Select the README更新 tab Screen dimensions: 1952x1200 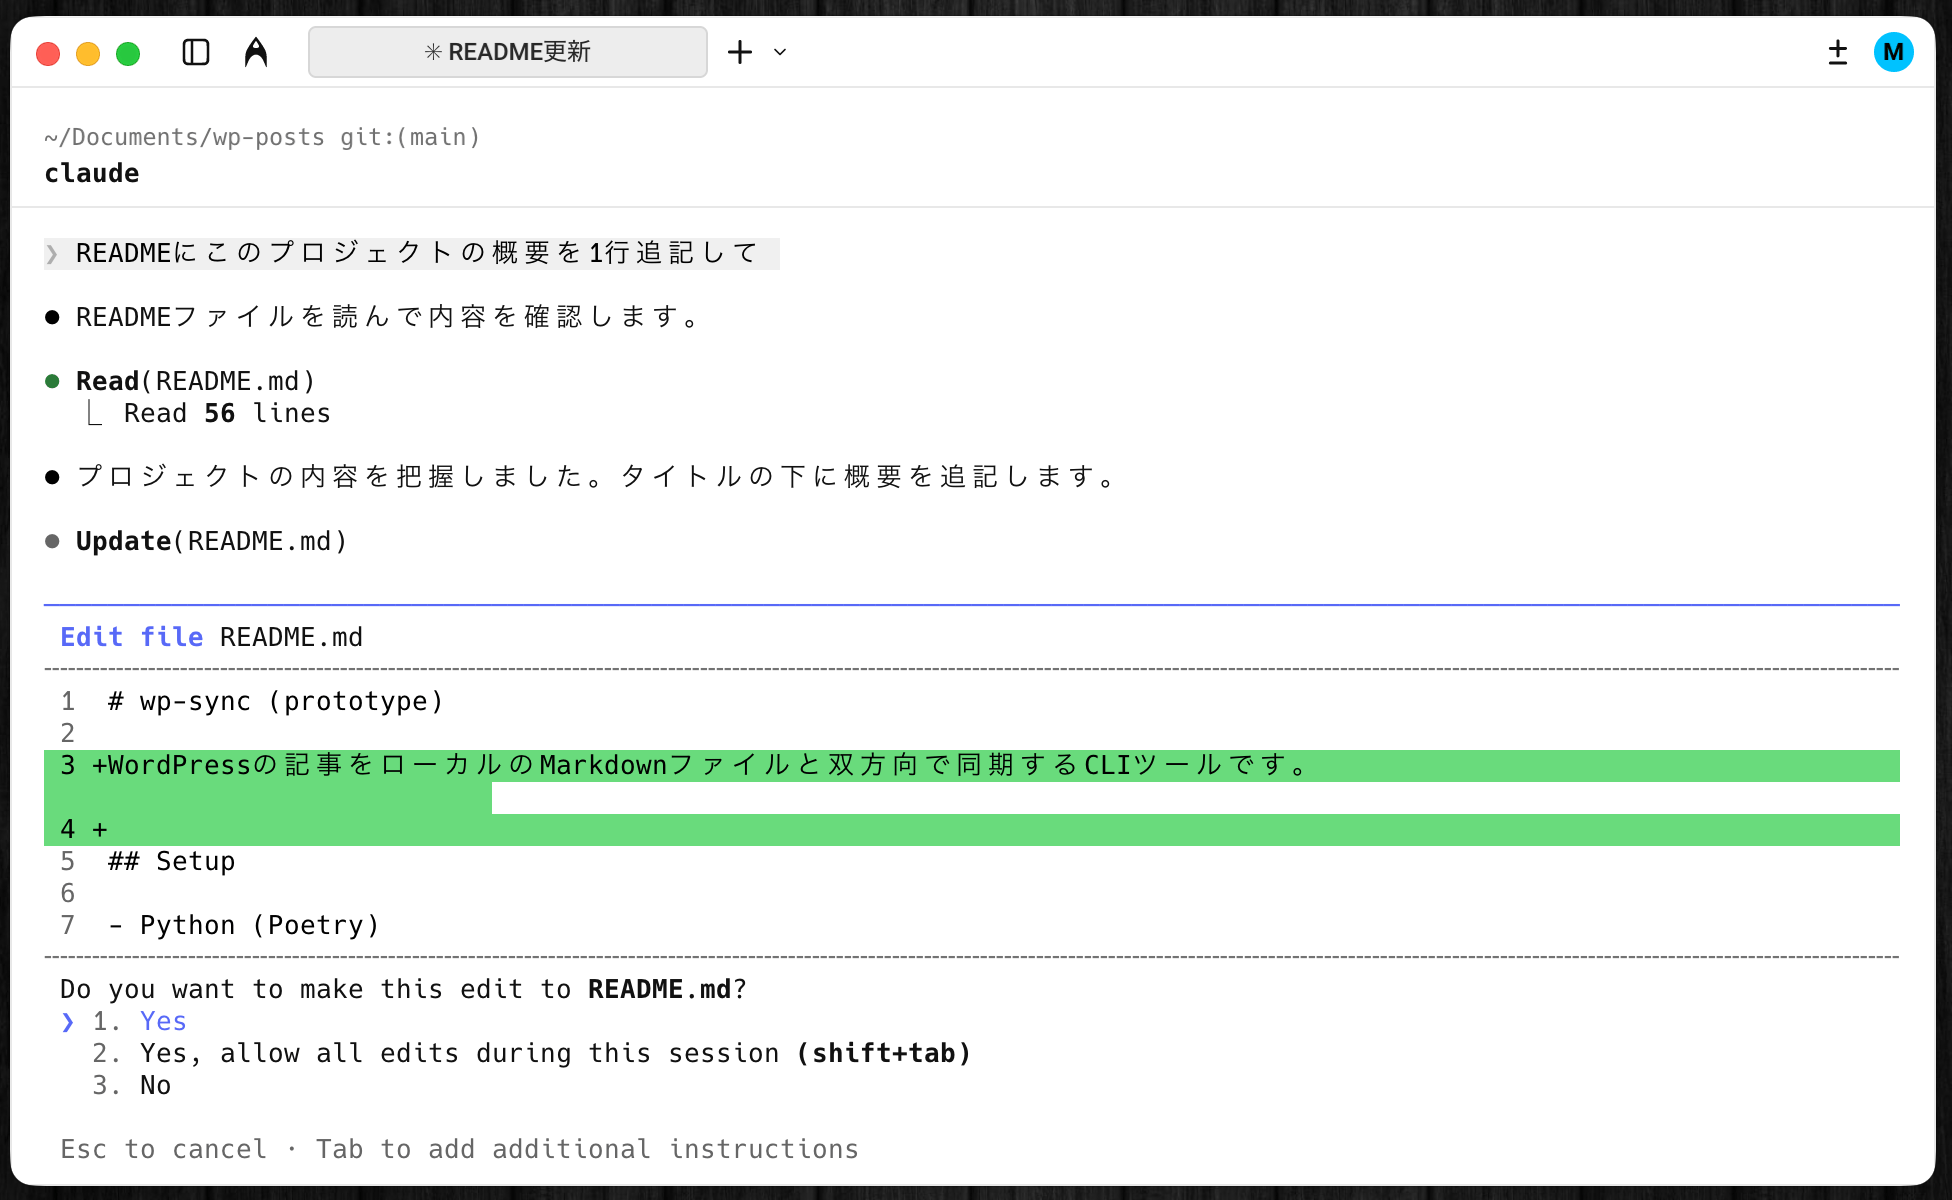pos(508,52)
